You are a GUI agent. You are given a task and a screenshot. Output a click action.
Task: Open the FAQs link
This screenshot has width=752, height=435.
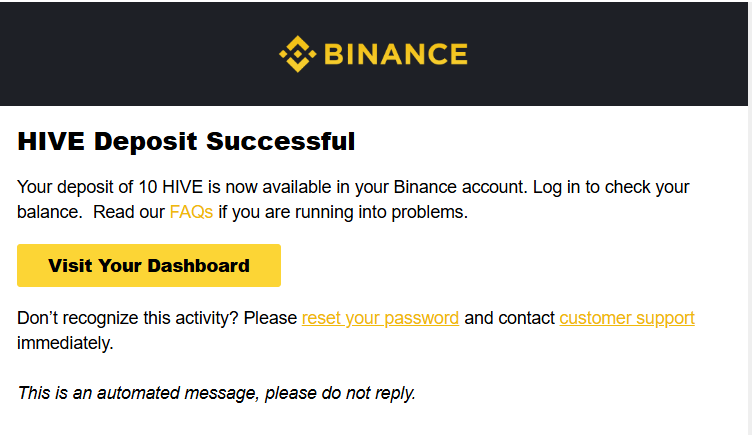[191, 212]
